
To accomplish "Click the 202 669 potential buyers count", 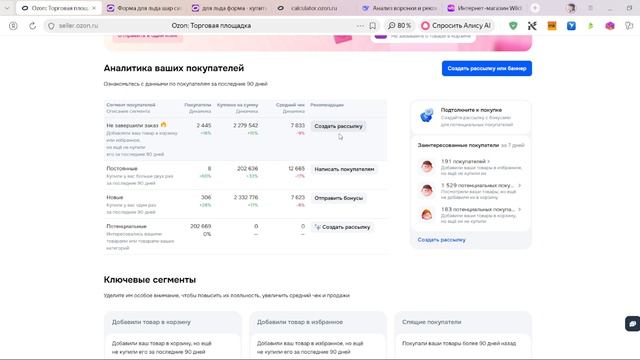I will point(200,227).
